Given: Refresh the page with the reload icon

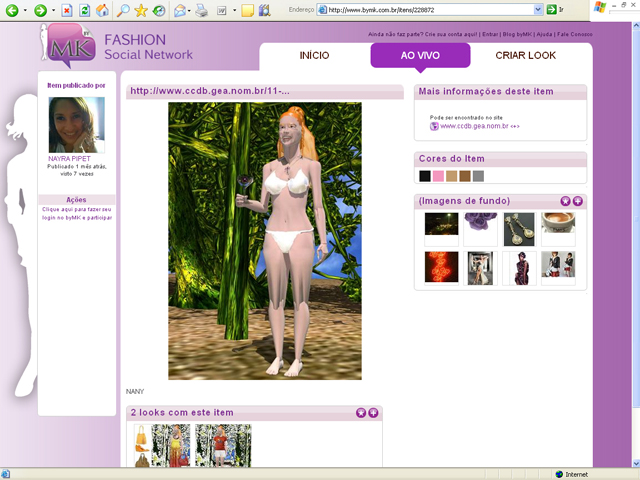Looking at the screenshot, I should [84, 10].
